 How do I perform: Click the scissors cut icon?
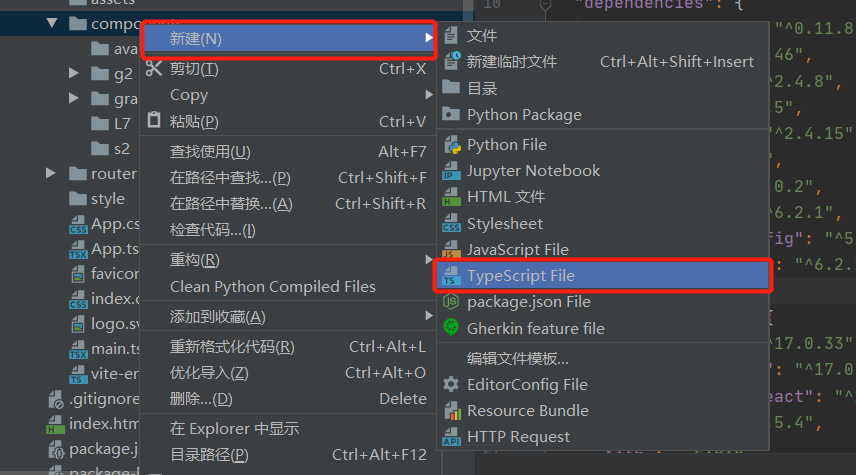(154, 69)
